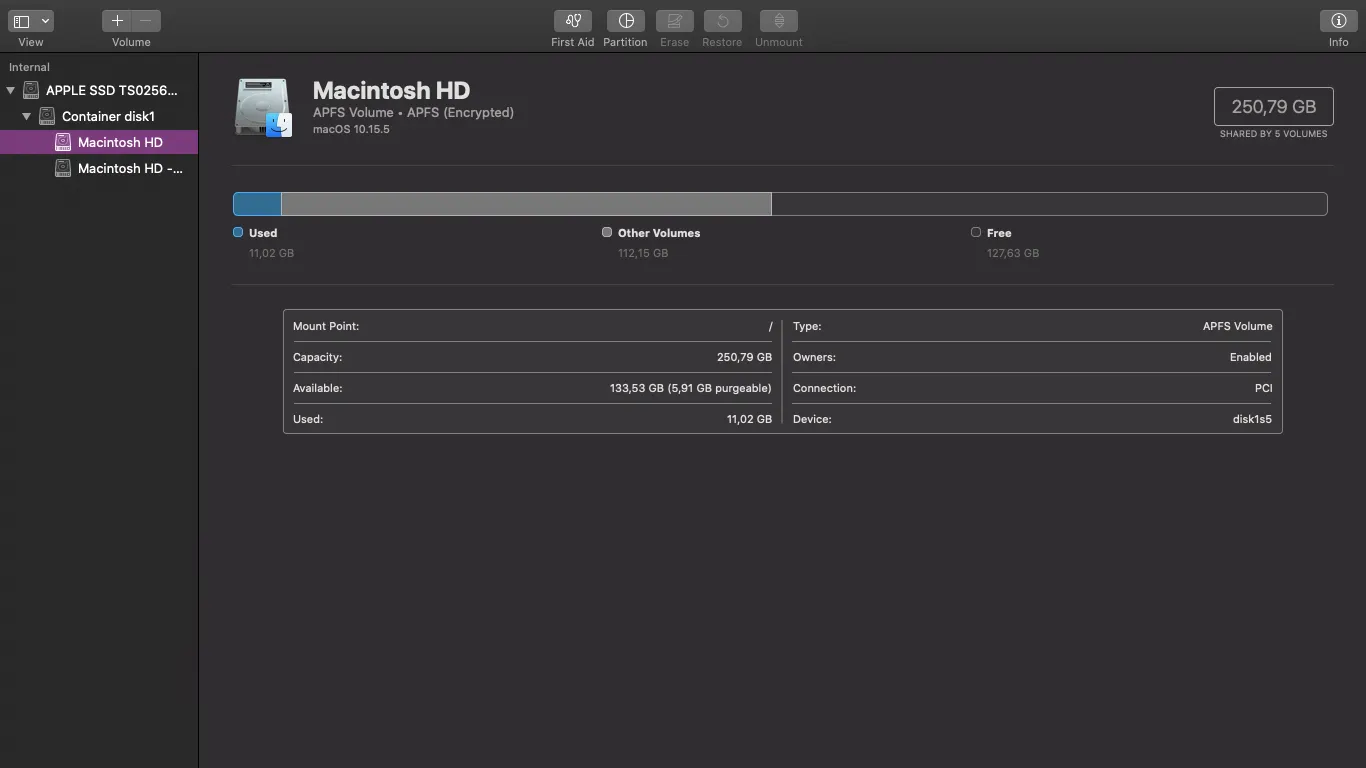Select the second Macintosh HD - volume
The width and height of the screenshot is (1366, 768).
click(x=130, y=168)
